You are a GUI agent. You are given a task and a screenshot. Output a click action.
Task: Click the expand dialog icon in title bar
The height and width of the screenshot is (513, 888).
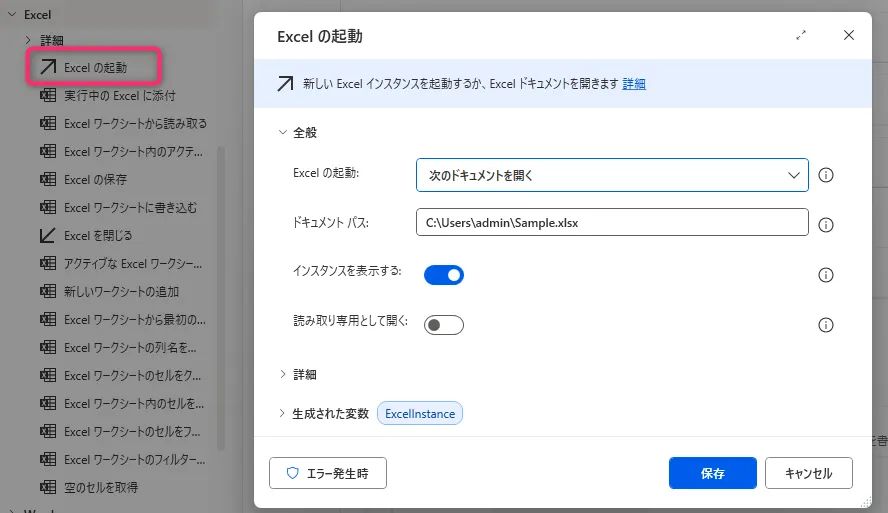(801, 35)
